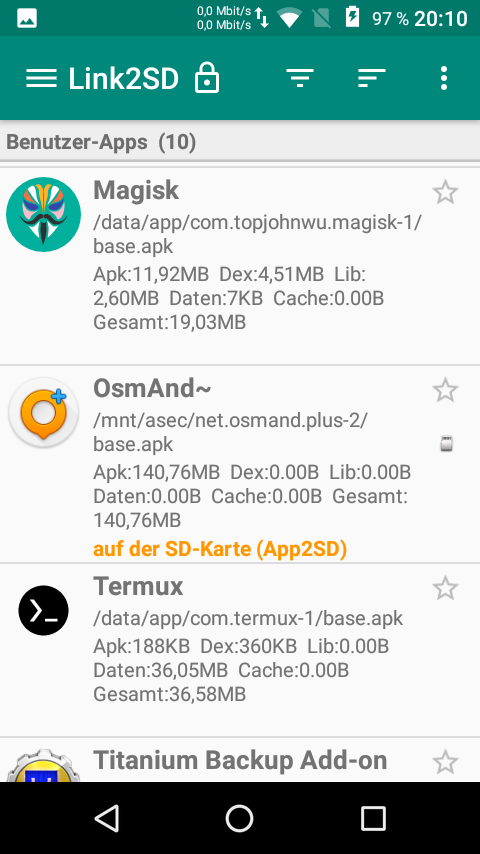Toggle favorite star for OsmAnd~
Viewport: 480px width, 854px height.
pos(445,390)
